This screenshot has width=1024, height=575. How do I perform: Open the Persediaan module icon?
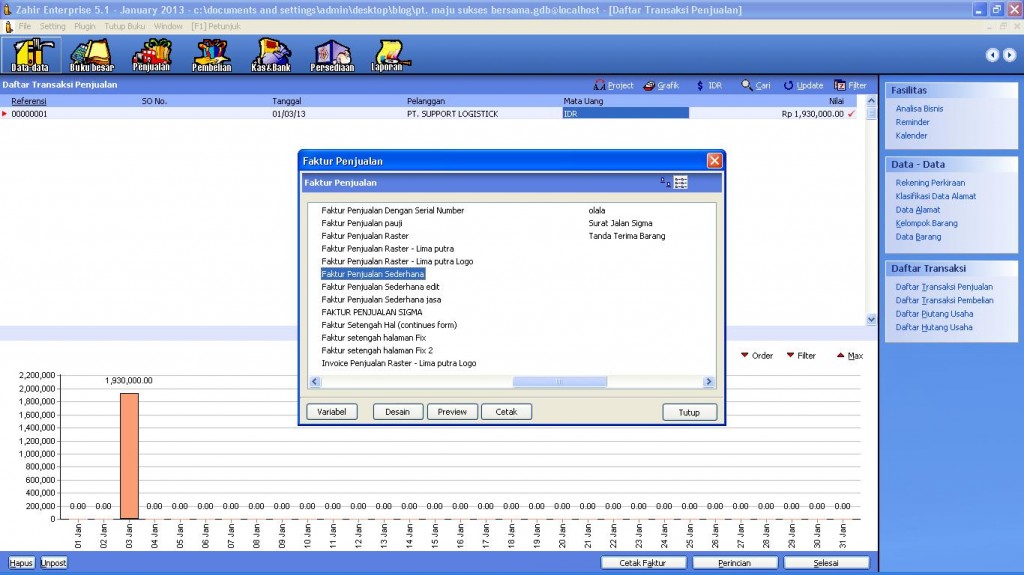point(331,55)
